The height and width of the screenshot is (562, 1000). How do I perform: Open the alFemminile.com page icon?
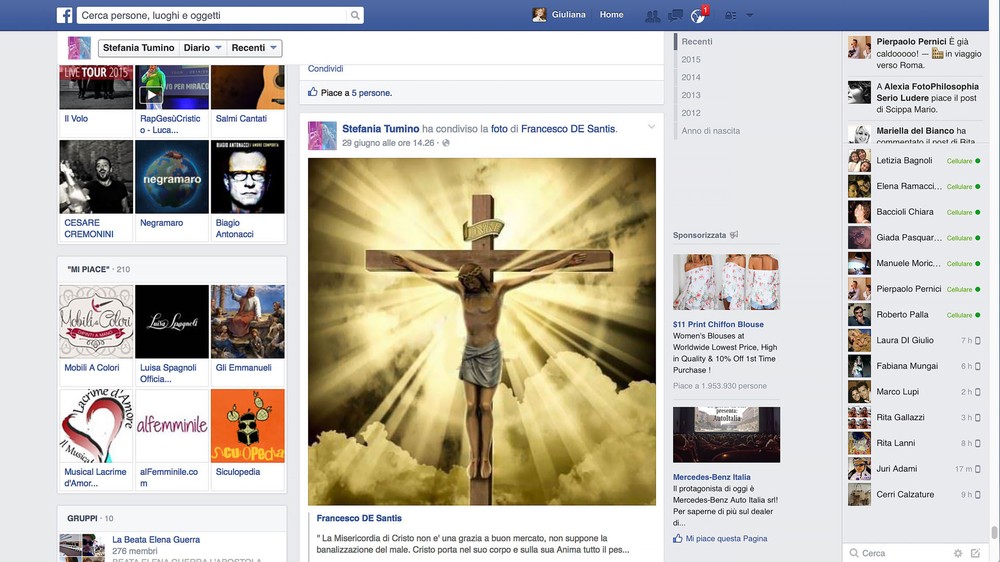(172, 426)
